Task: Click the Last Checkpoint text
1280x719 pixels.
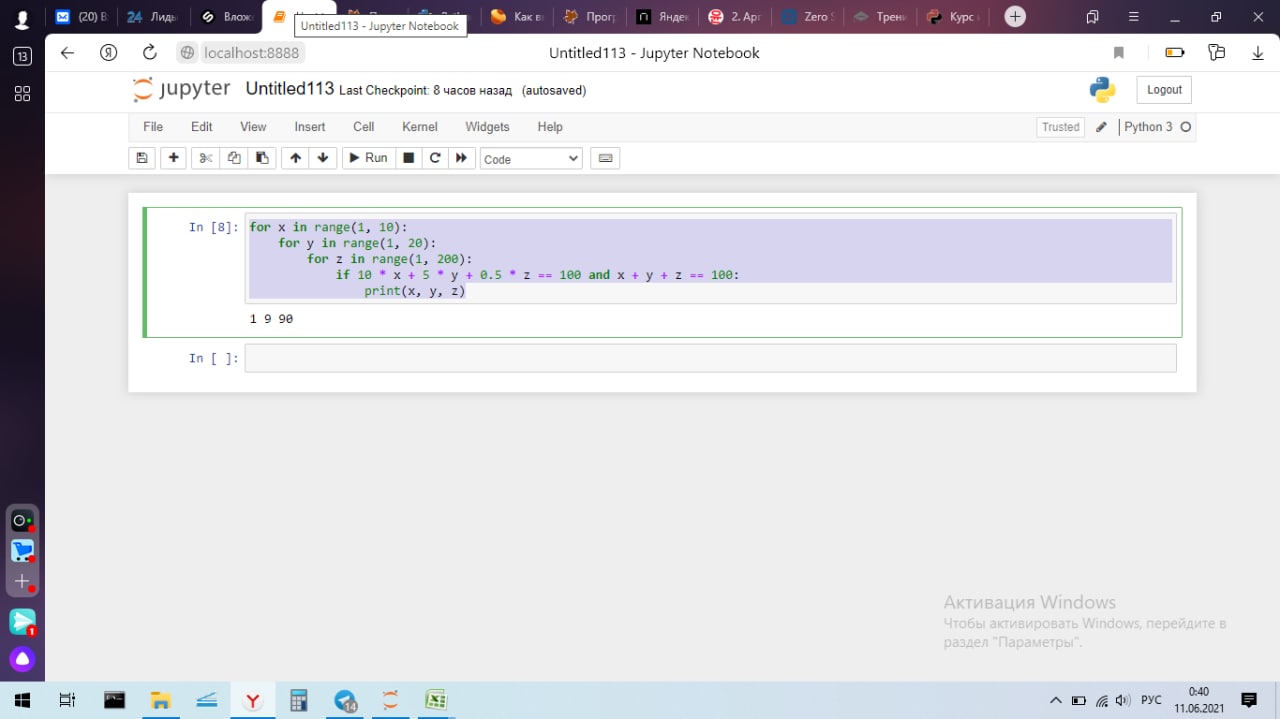Action: click(x=425, y=91)
